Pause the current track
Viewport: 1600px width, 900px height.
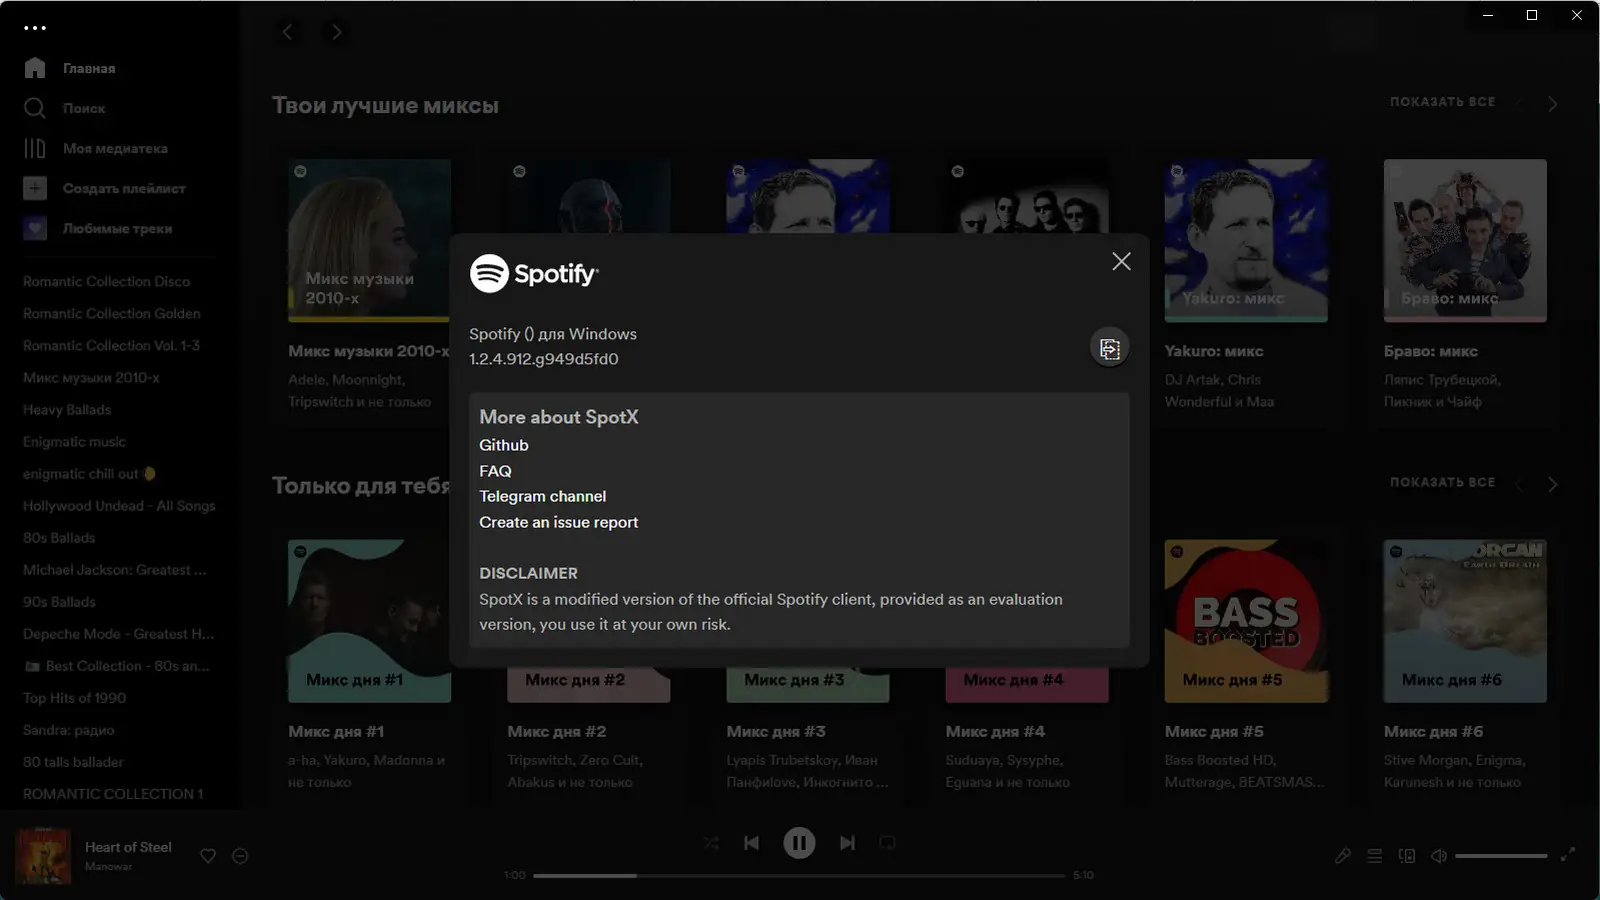pyautogui.click(x=799, y=843)
